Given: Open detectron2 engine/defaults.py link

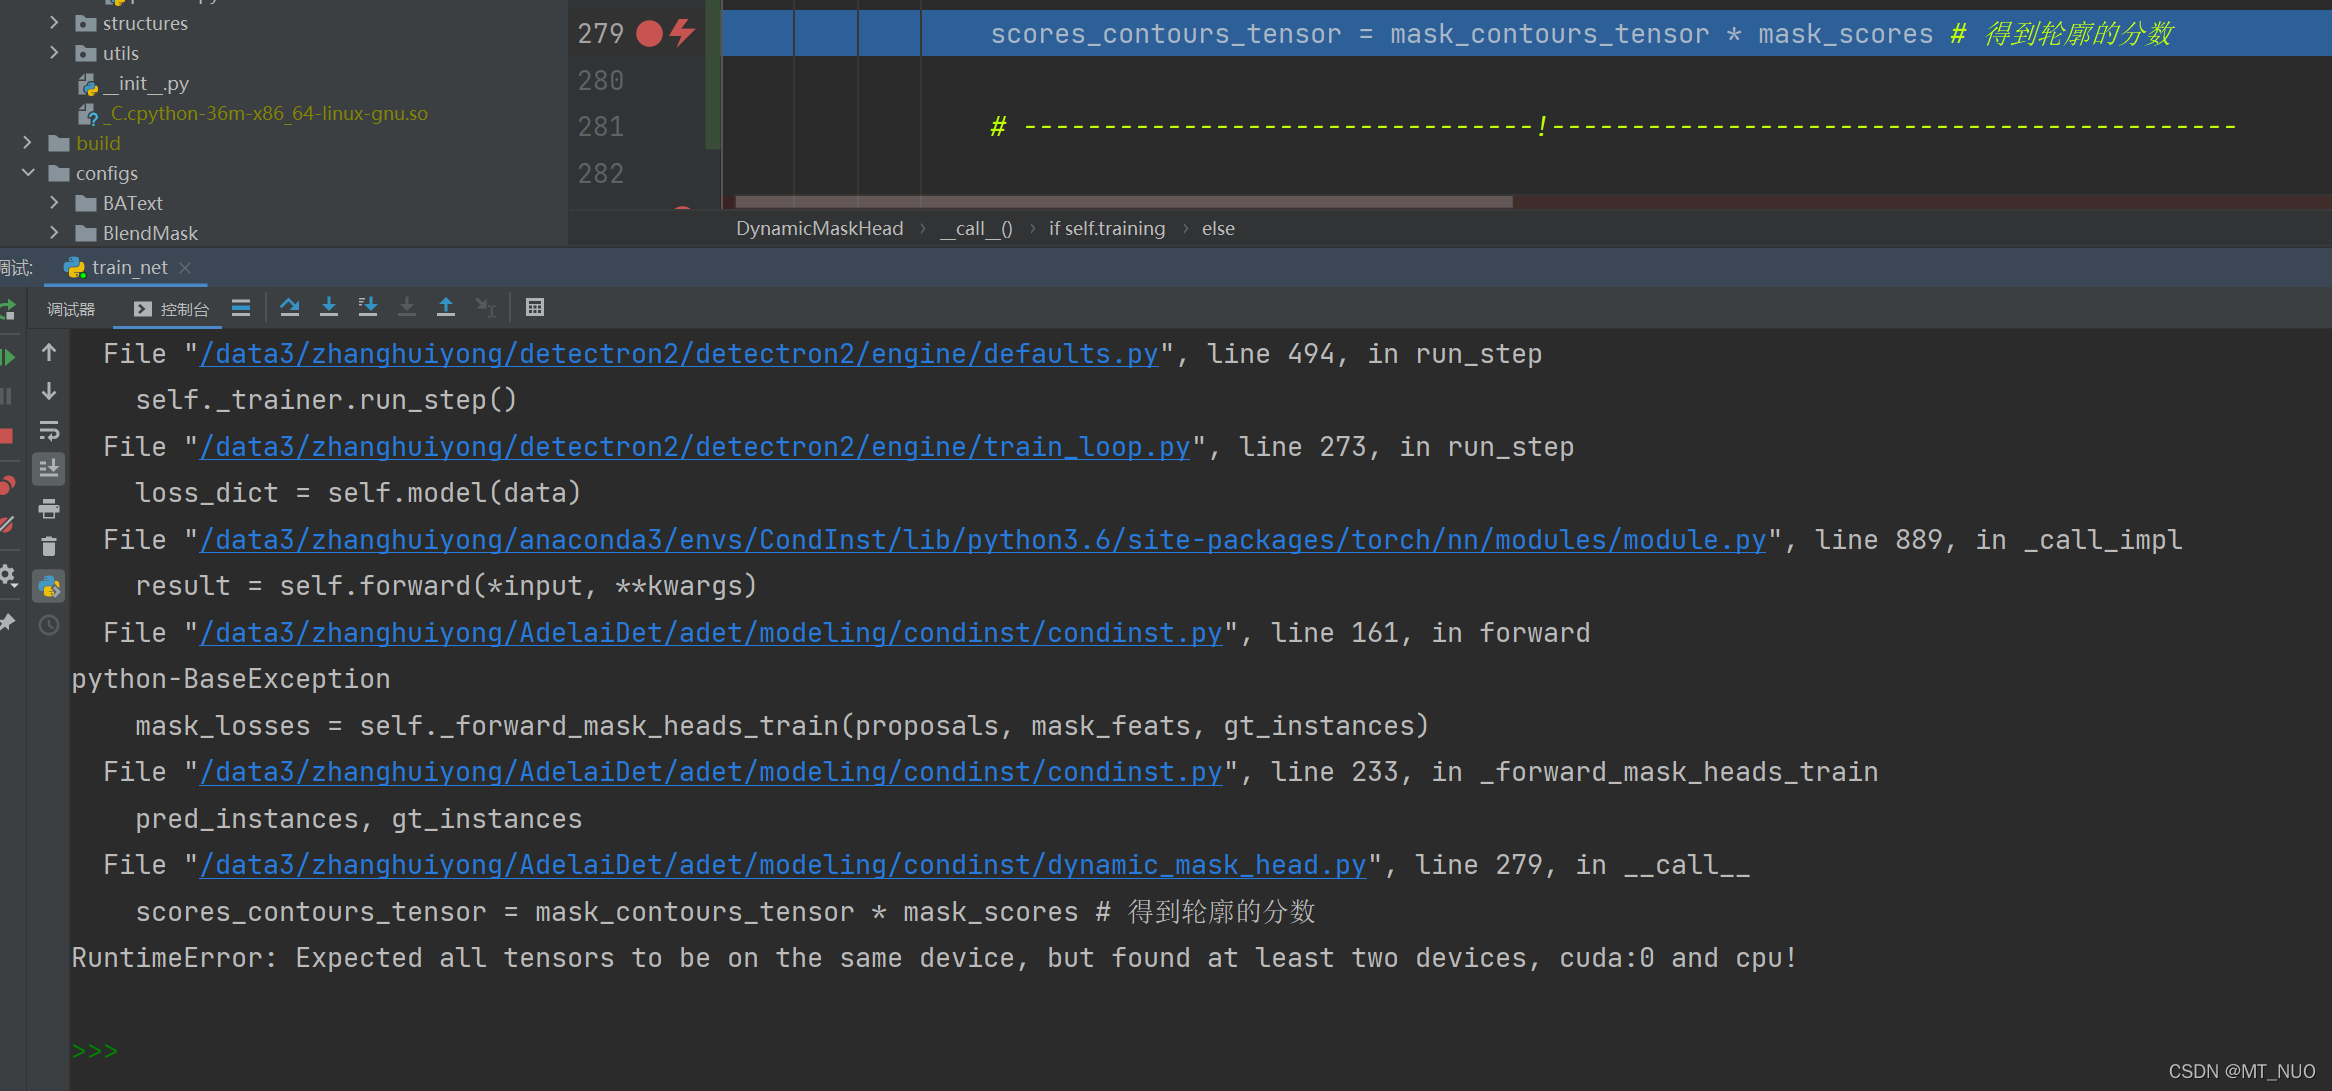Looking at the screenshot, I should point(679,354).
